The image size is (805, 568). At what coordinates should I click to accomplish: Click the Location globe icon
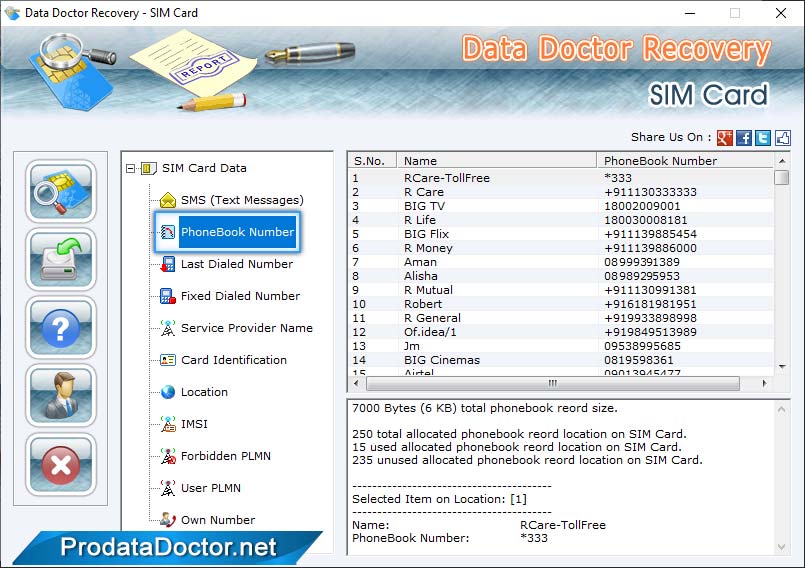point(168,392)
